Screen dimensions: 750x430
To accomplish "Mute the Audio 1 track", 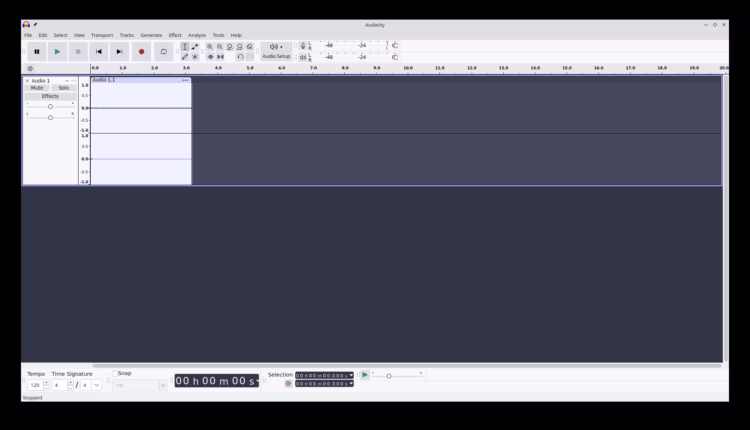I will [x=37, y=88].
